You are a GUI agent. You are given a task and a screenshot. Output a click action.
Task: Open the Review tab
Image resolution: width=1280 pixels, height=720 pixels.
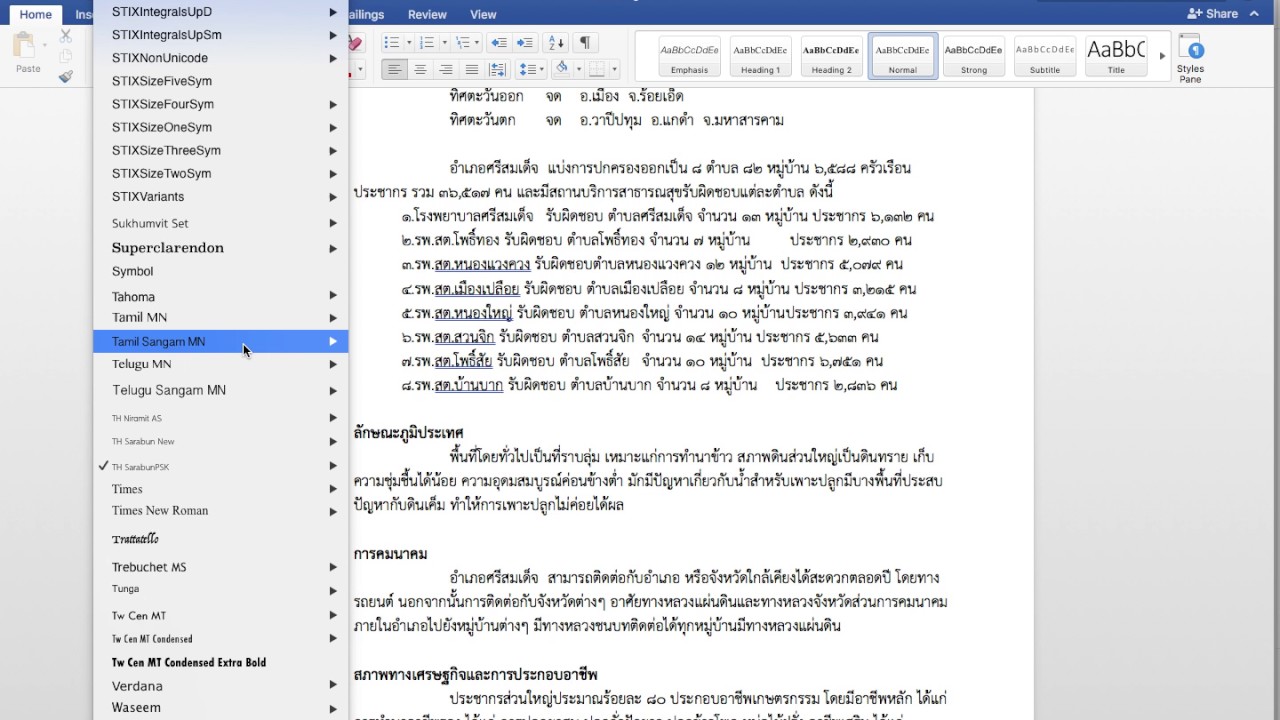pyautogui.click(x=427, y=14)
